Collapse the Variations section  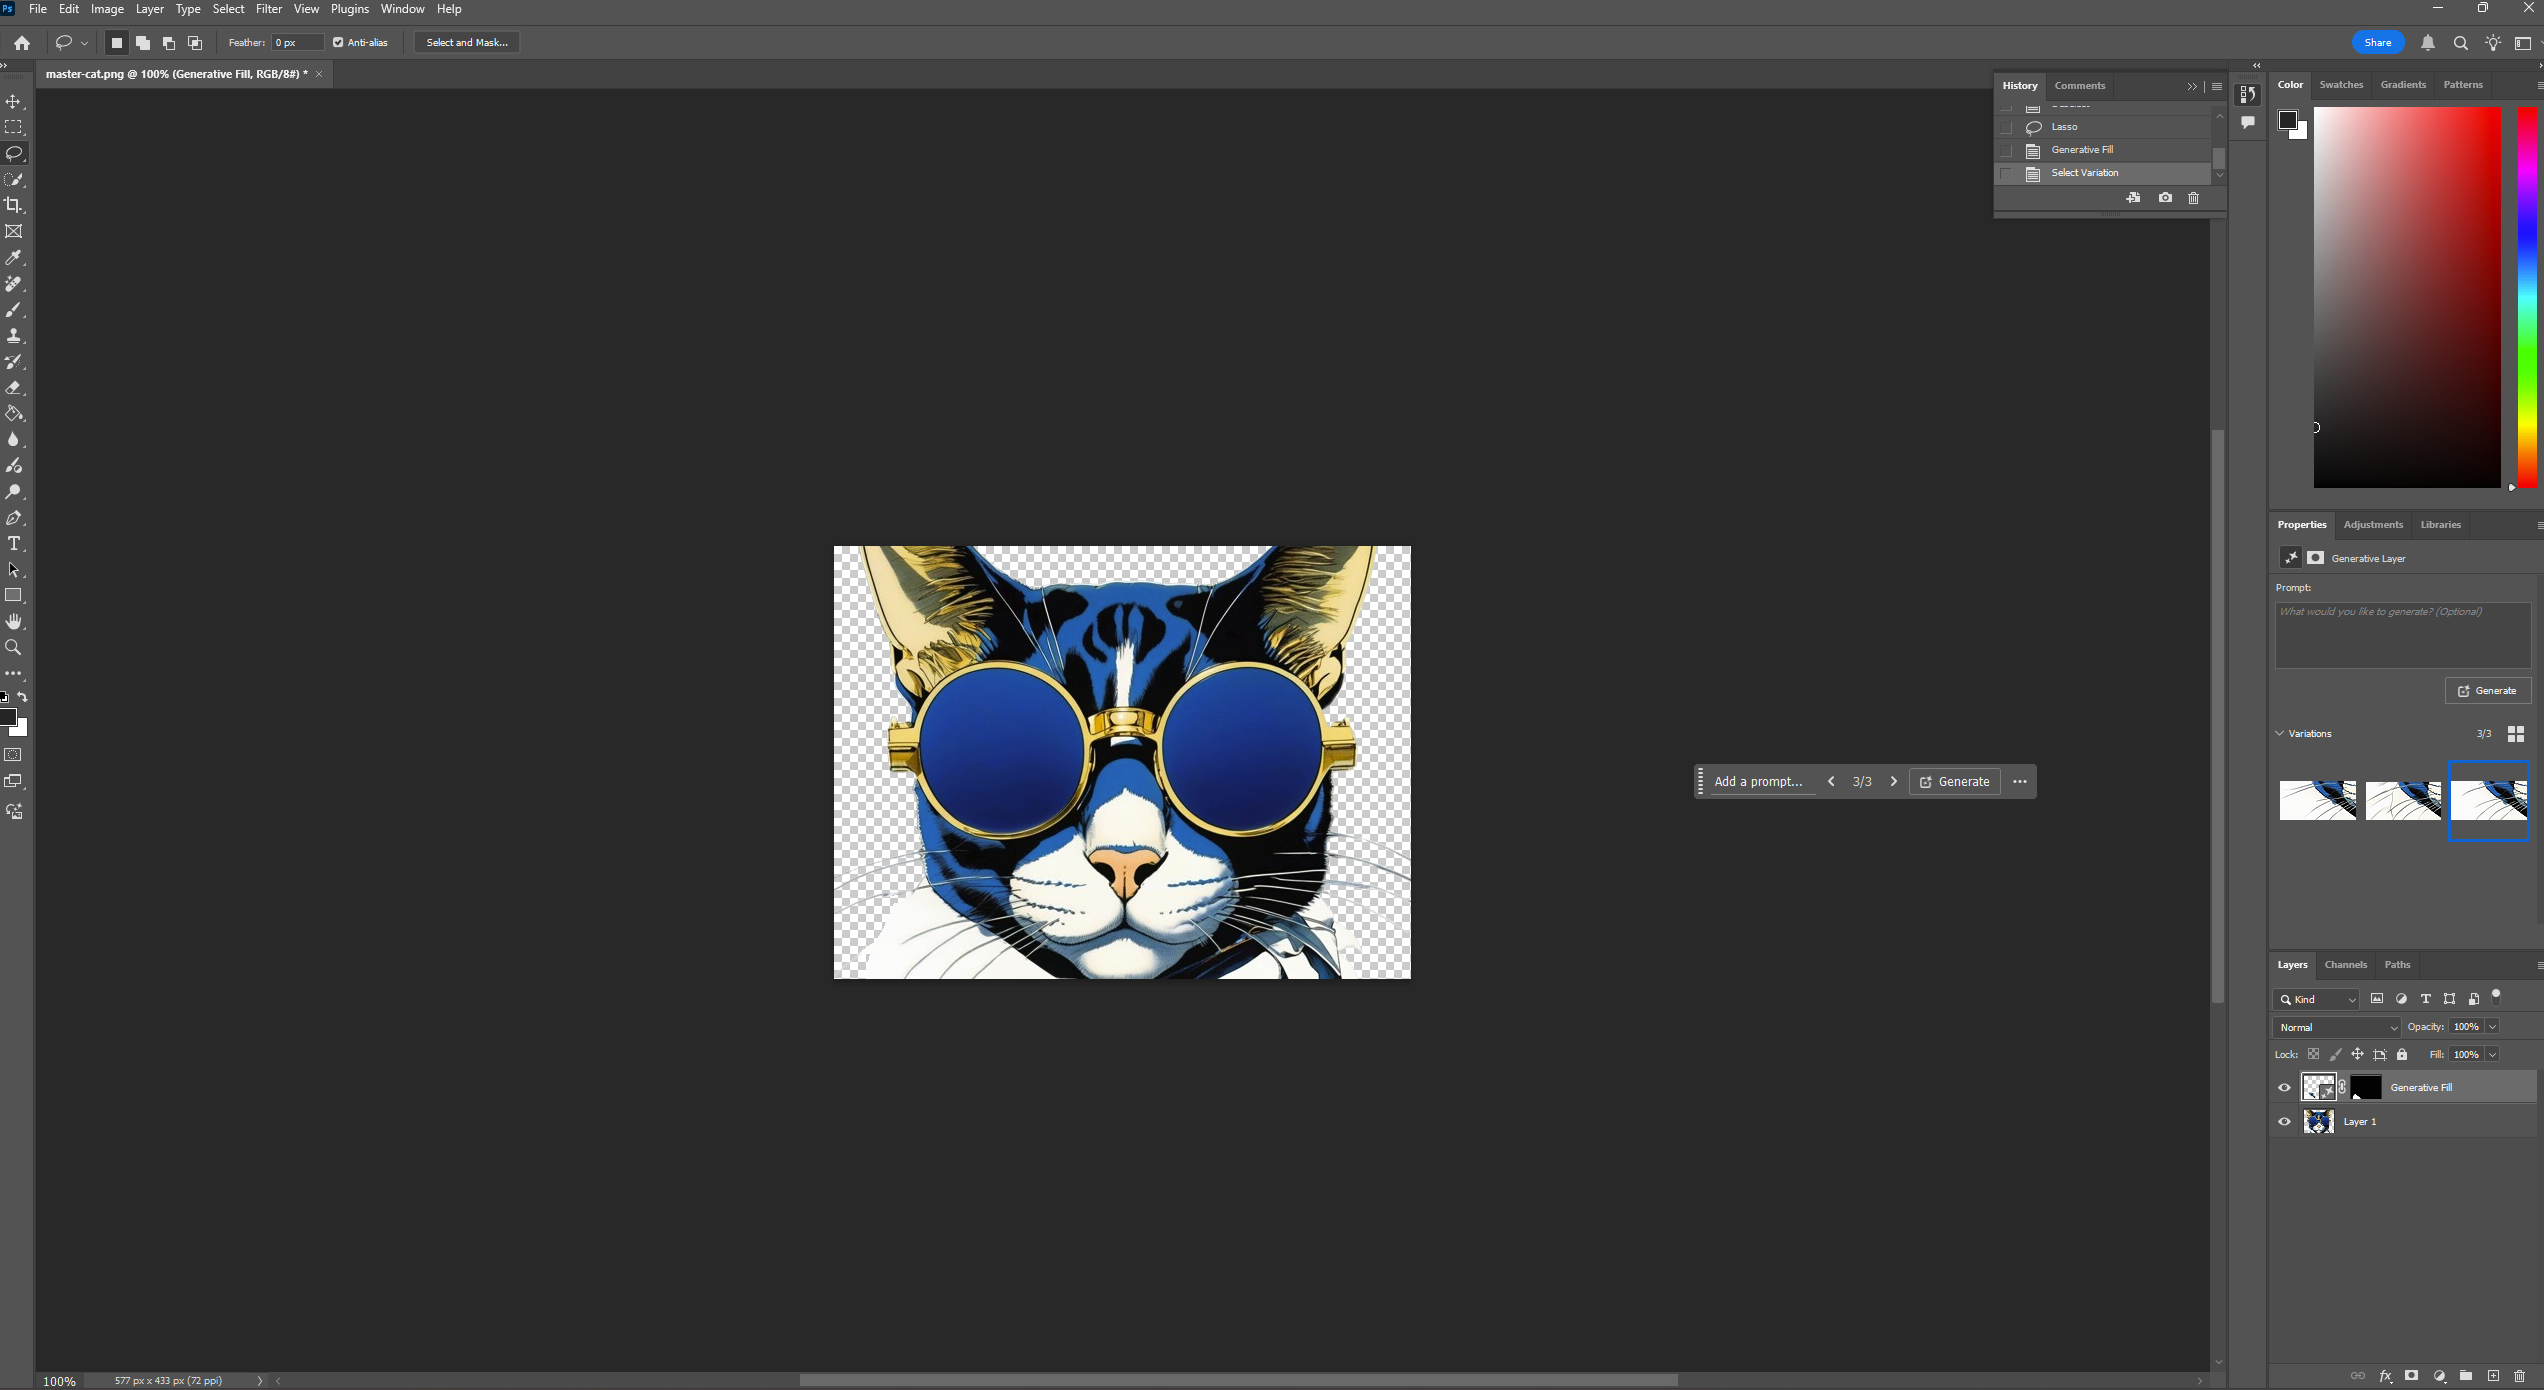(2280, 733)
